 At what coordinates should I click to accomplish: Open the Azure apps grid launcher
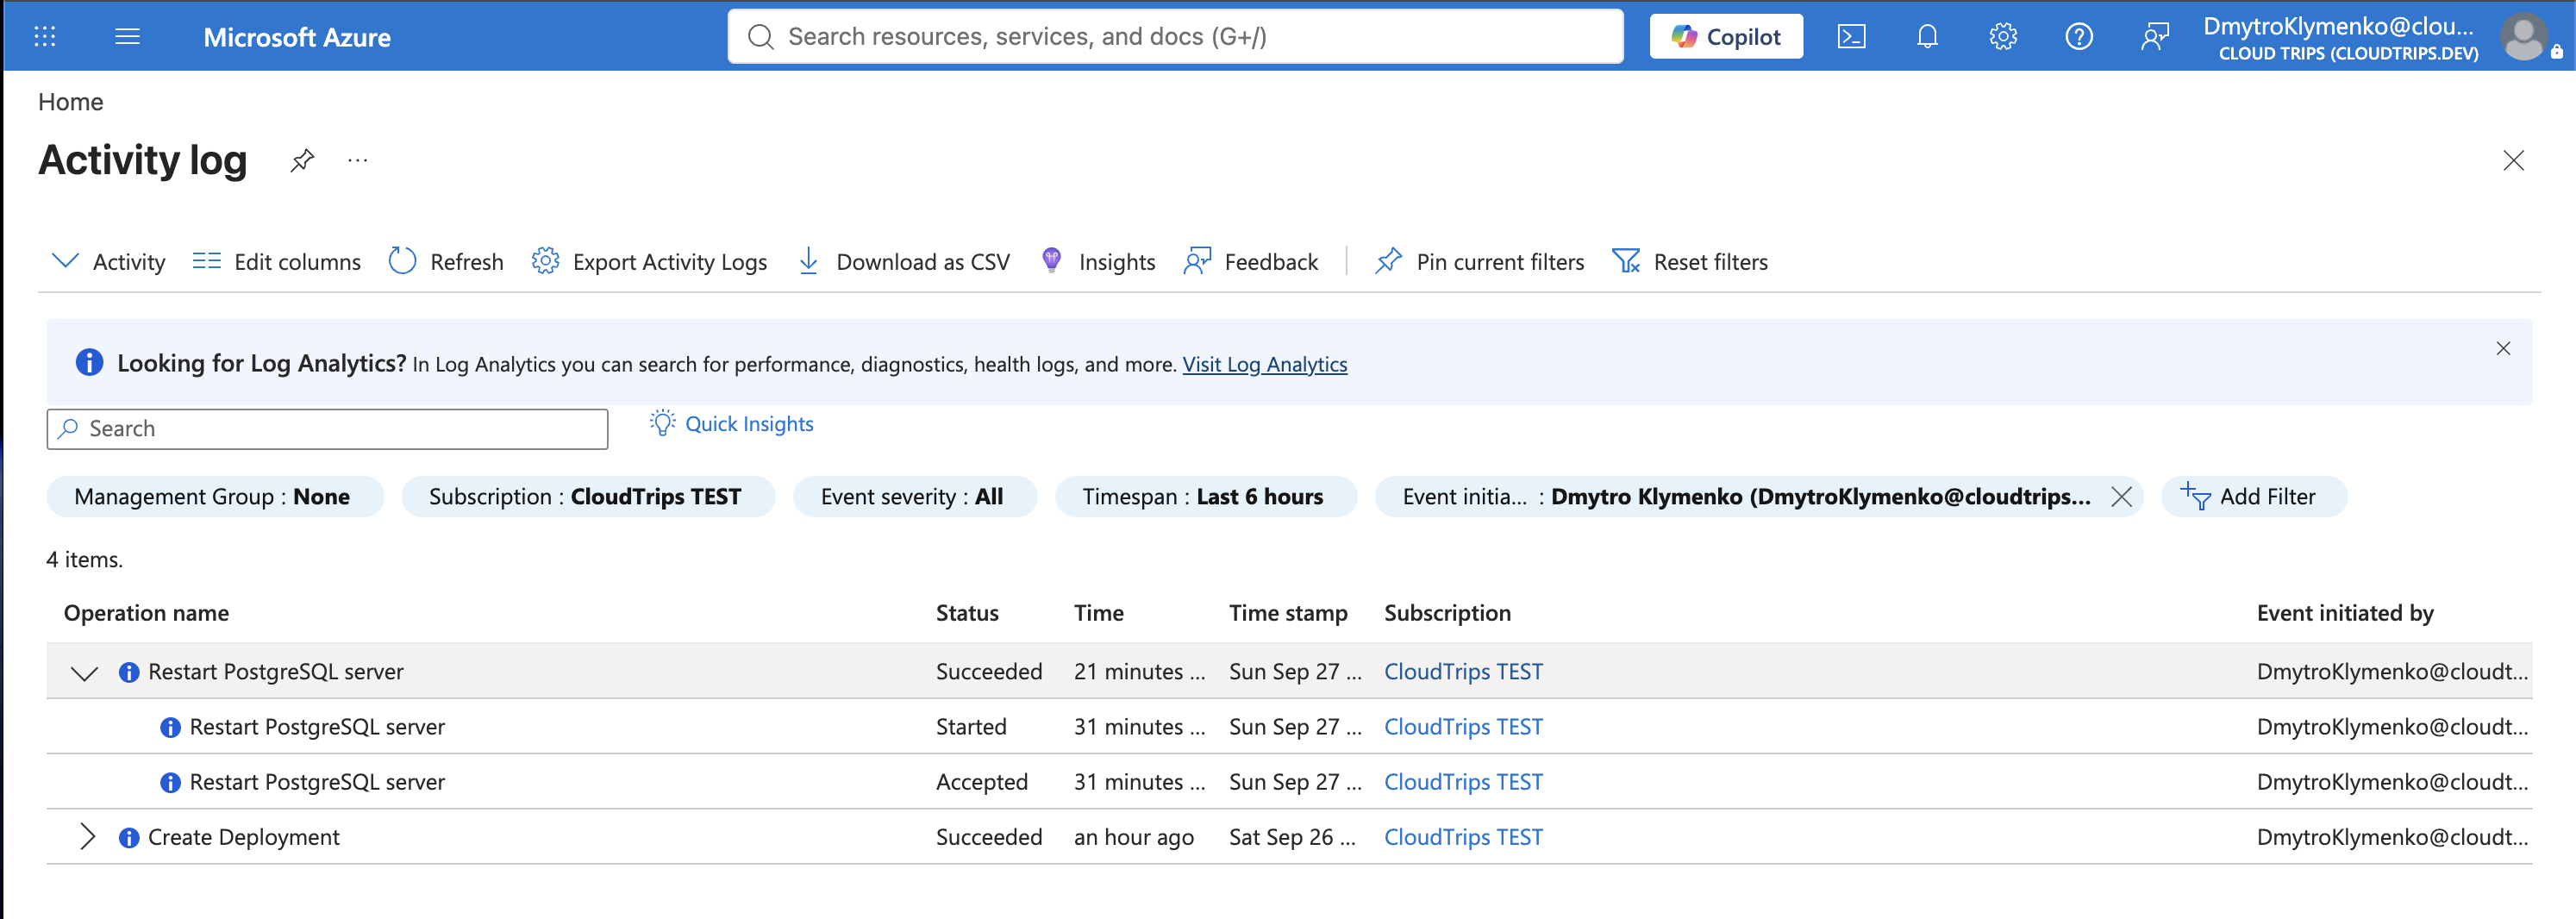pyautogui.click(x=45, y=37)
